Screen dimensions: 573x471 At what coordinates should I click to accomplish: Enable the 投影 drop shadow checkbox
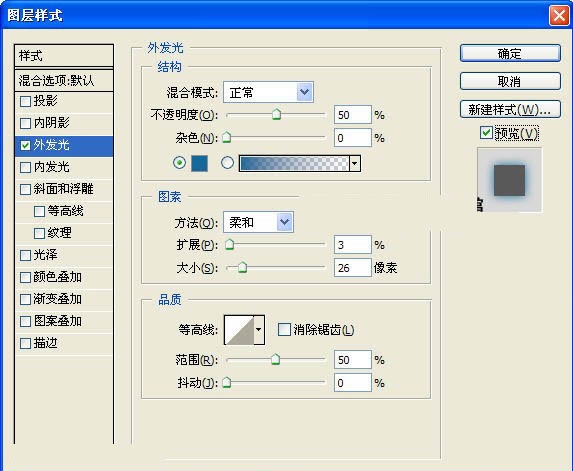pyautogui.click(x=25, y=101)
